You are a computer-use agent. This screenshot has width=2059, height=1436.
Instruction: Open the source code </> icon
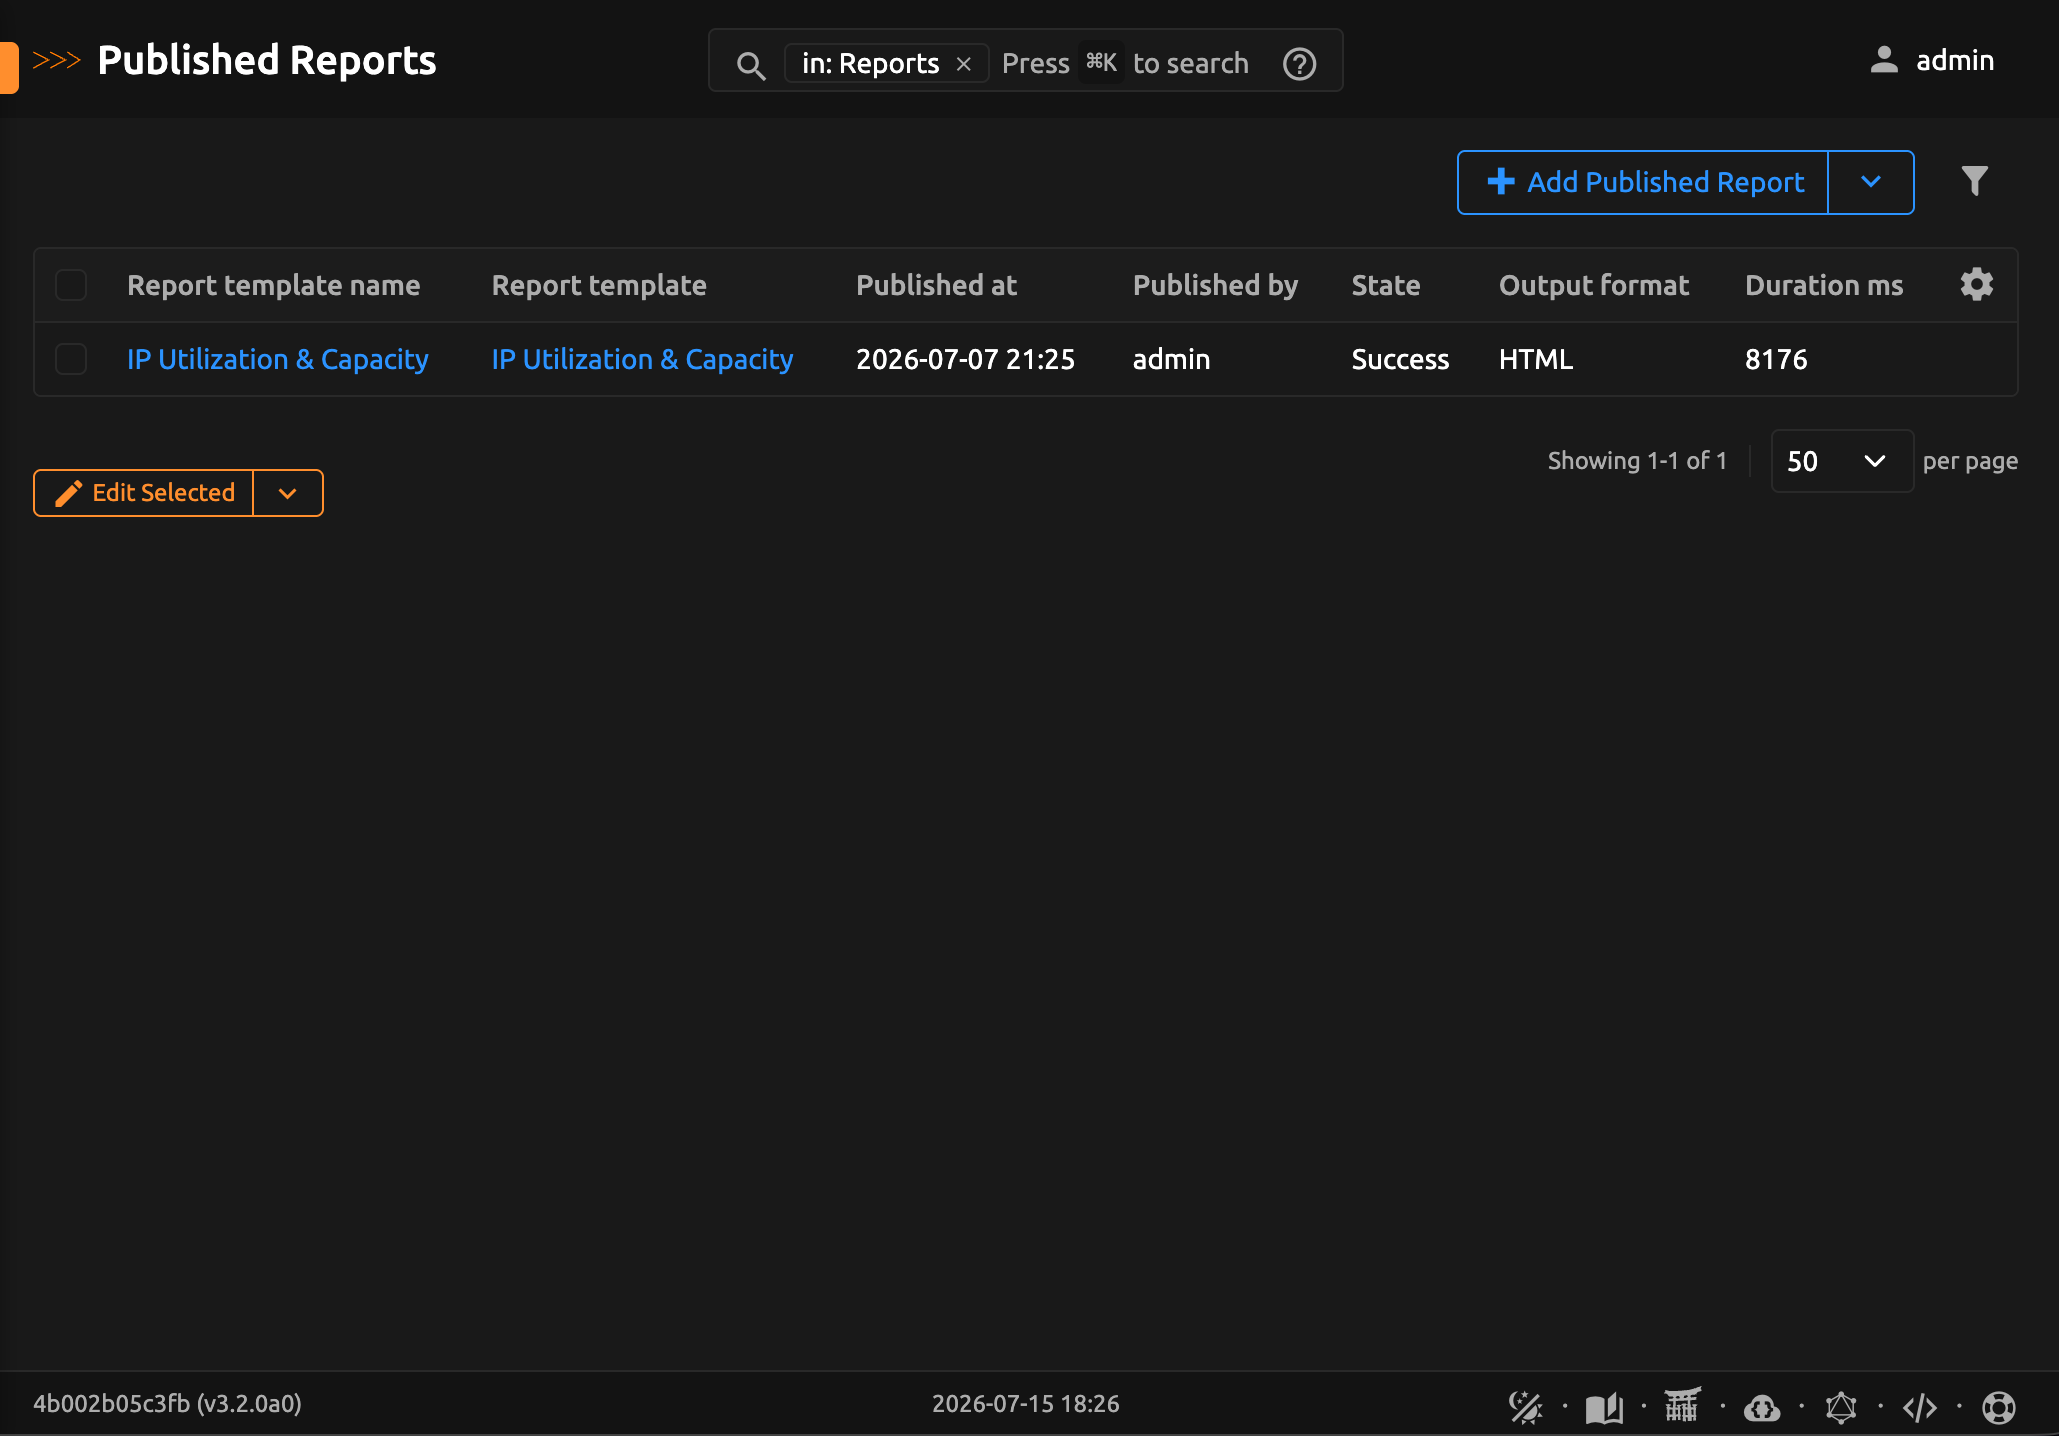point(1920,1407)
